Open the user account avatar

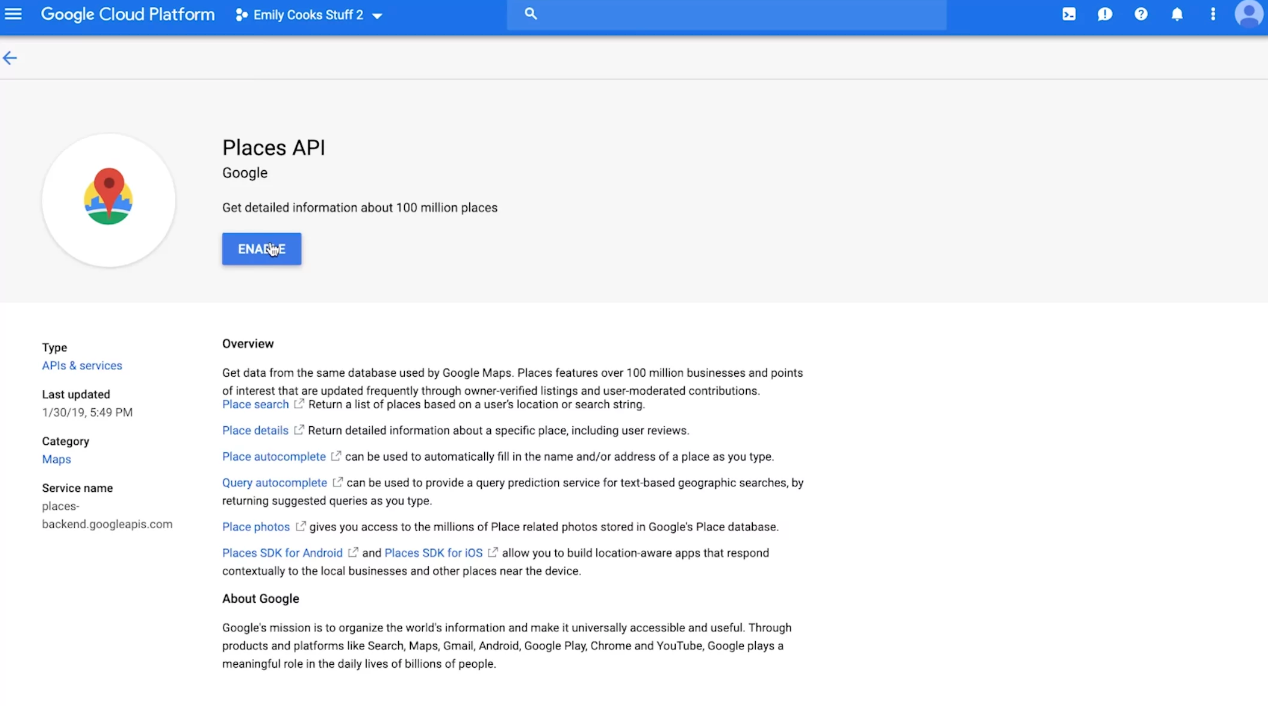pyautogui.click(x=1249, y=15)
